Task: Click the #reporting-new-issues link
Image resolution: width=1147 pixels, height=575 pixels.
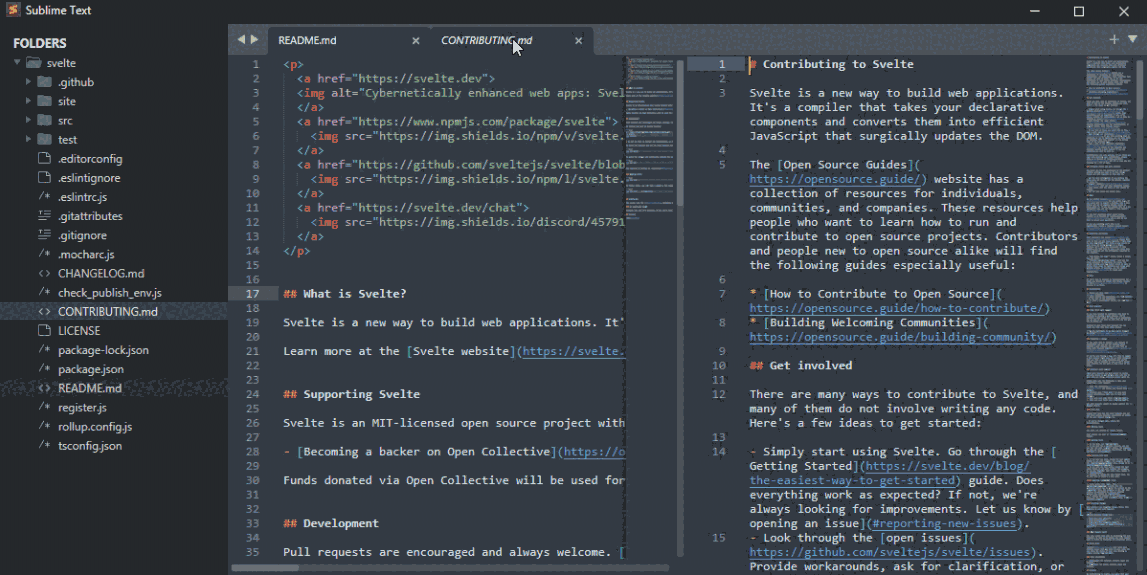Action: [944, 523]
